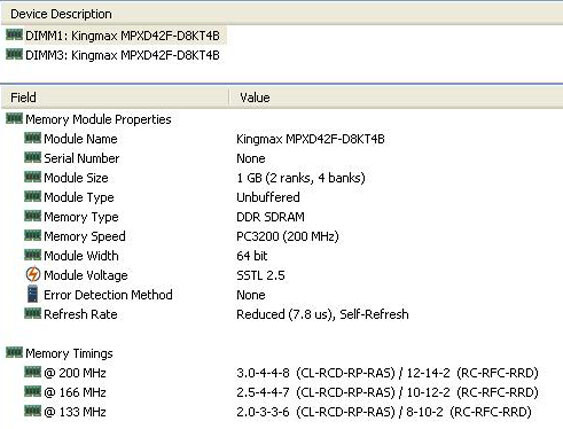The image size is (563, 429).
Task: Click the value 1 GB (2 ranks, 4 banks)
Action: pos(301,178)
